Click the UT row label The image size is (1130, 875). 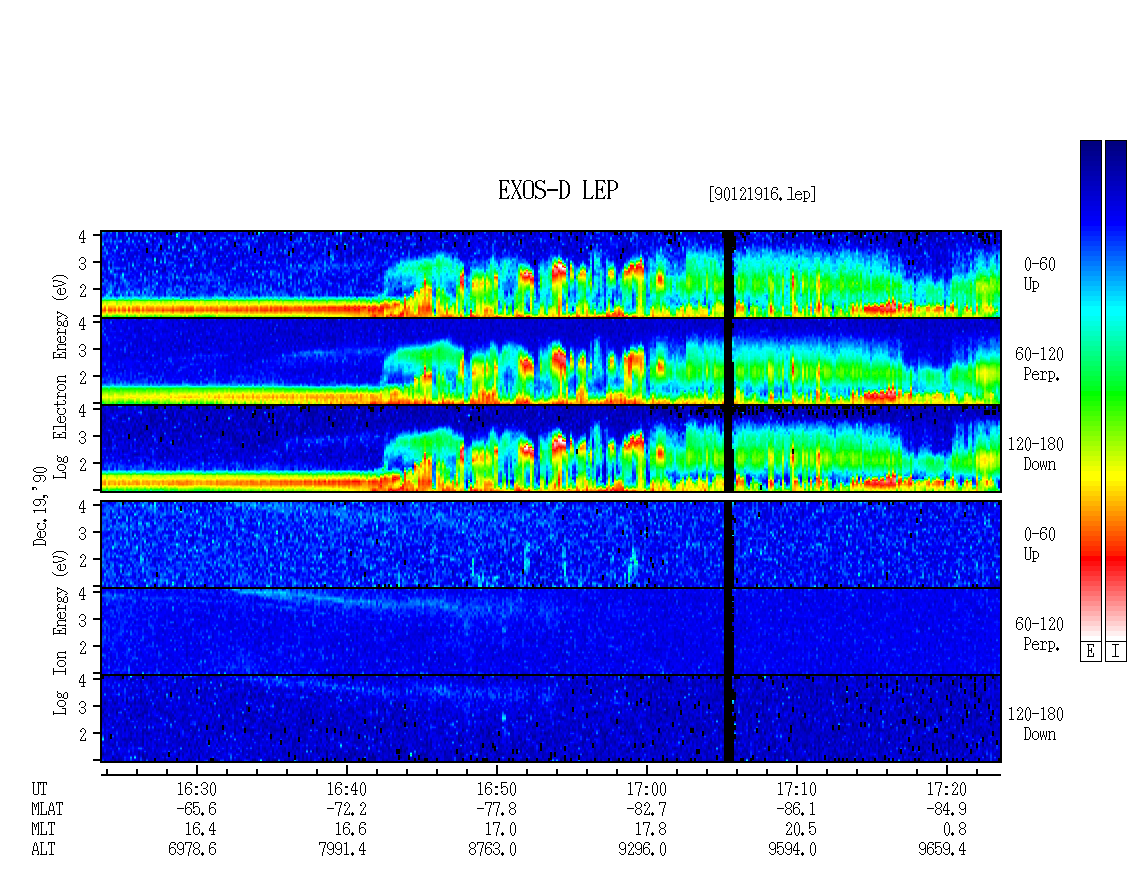click(x=39, y=789)
